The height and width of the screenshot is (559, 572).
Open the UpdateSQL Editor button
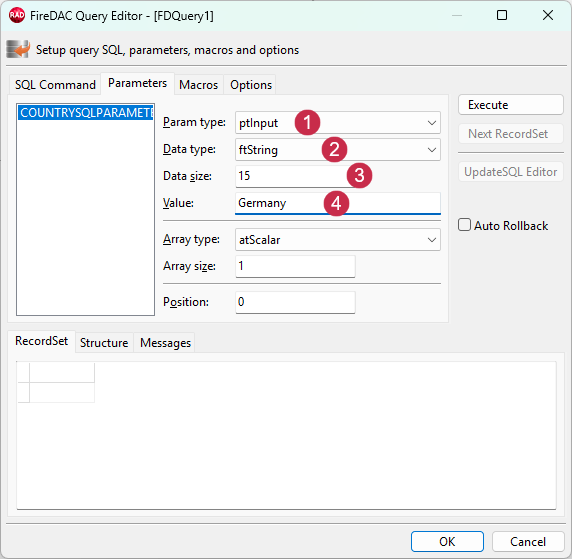[x=511, y=172]
